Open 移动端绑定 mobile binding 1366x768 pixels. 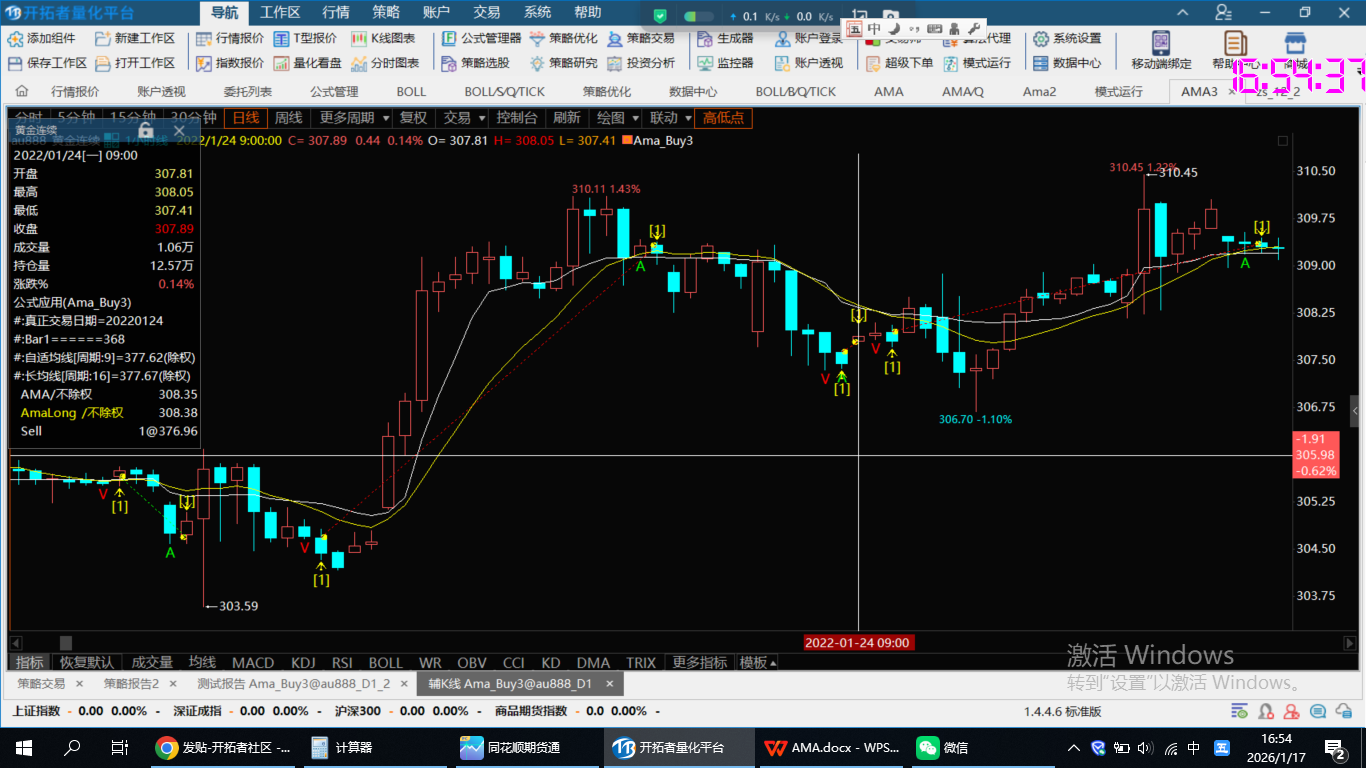point(1161,50)
